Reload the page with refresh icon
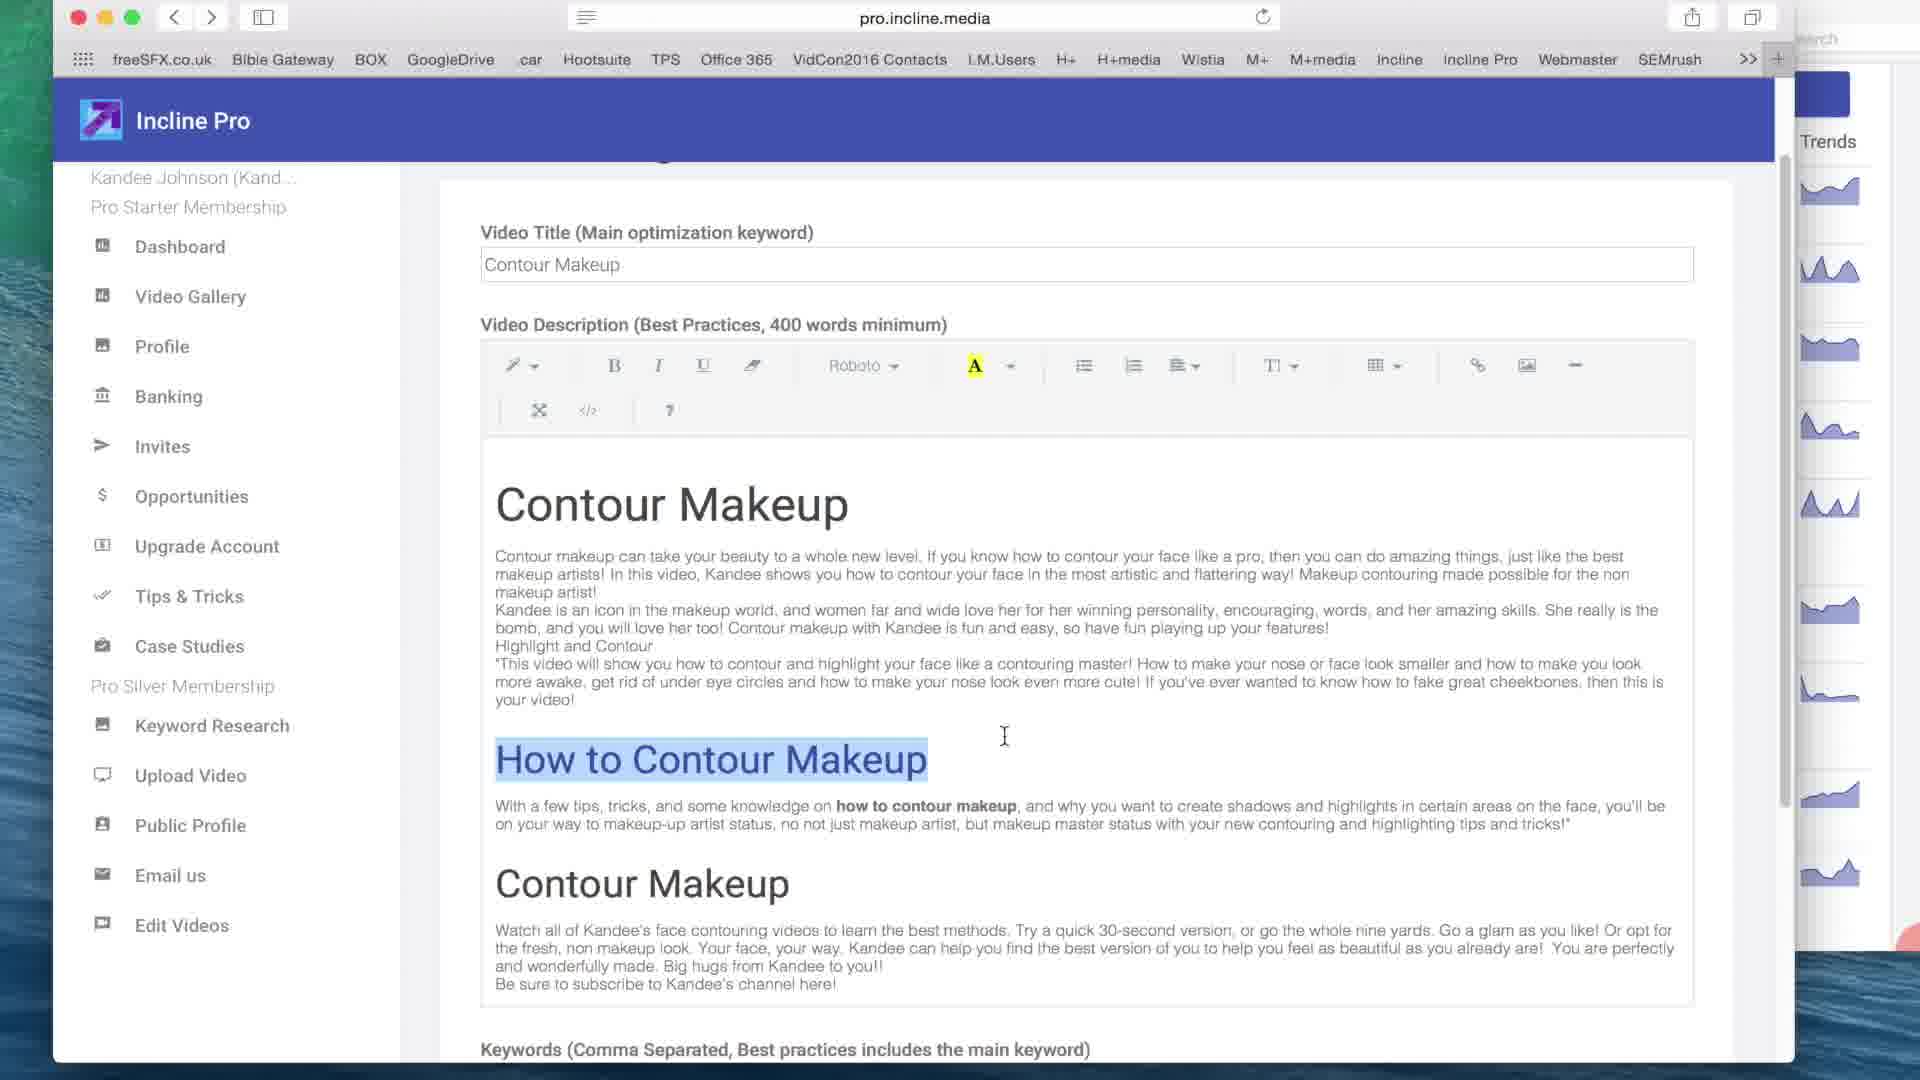This screenshot has width=1920, height=1080. 1263,17
